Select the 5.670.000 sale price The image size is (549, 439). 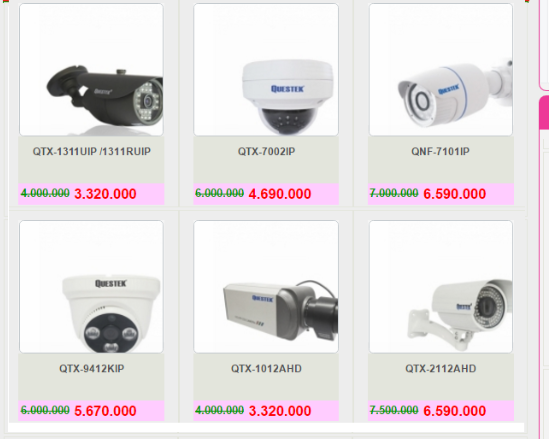pos(105,411)
